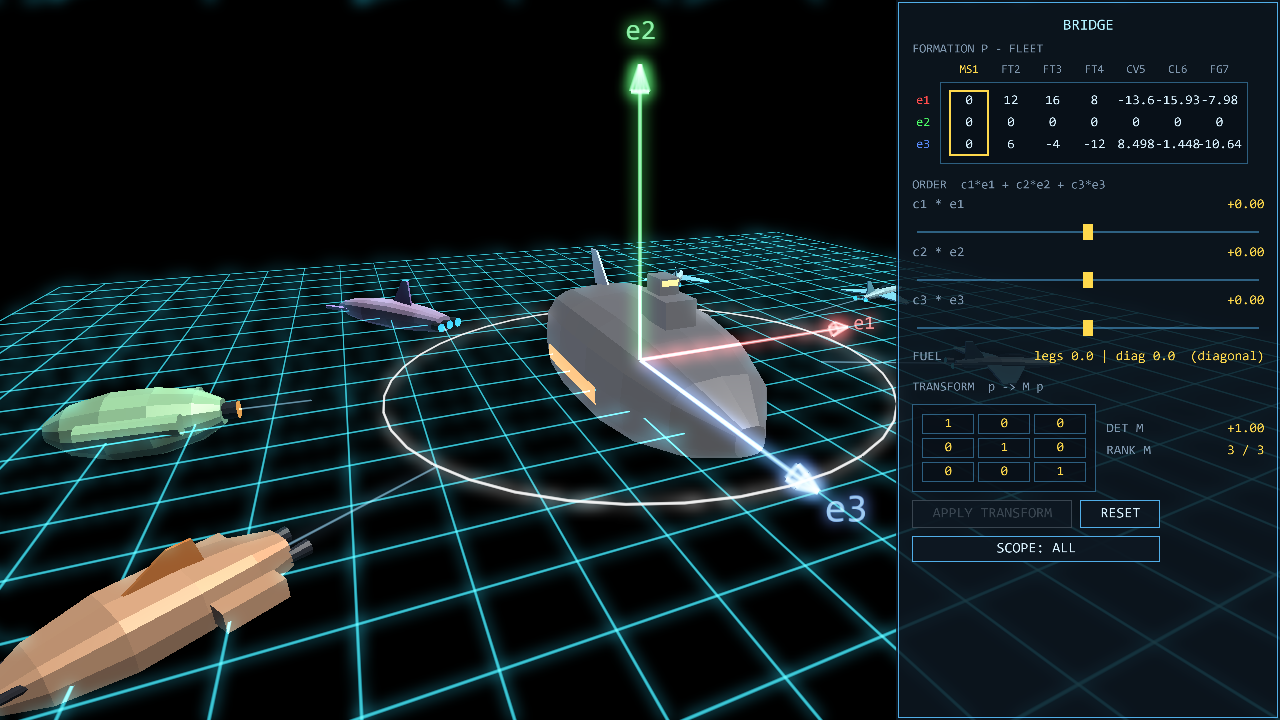The image size is (1280, 720).
Task: Select the CL6 column header
Action: click(1177, 69)
